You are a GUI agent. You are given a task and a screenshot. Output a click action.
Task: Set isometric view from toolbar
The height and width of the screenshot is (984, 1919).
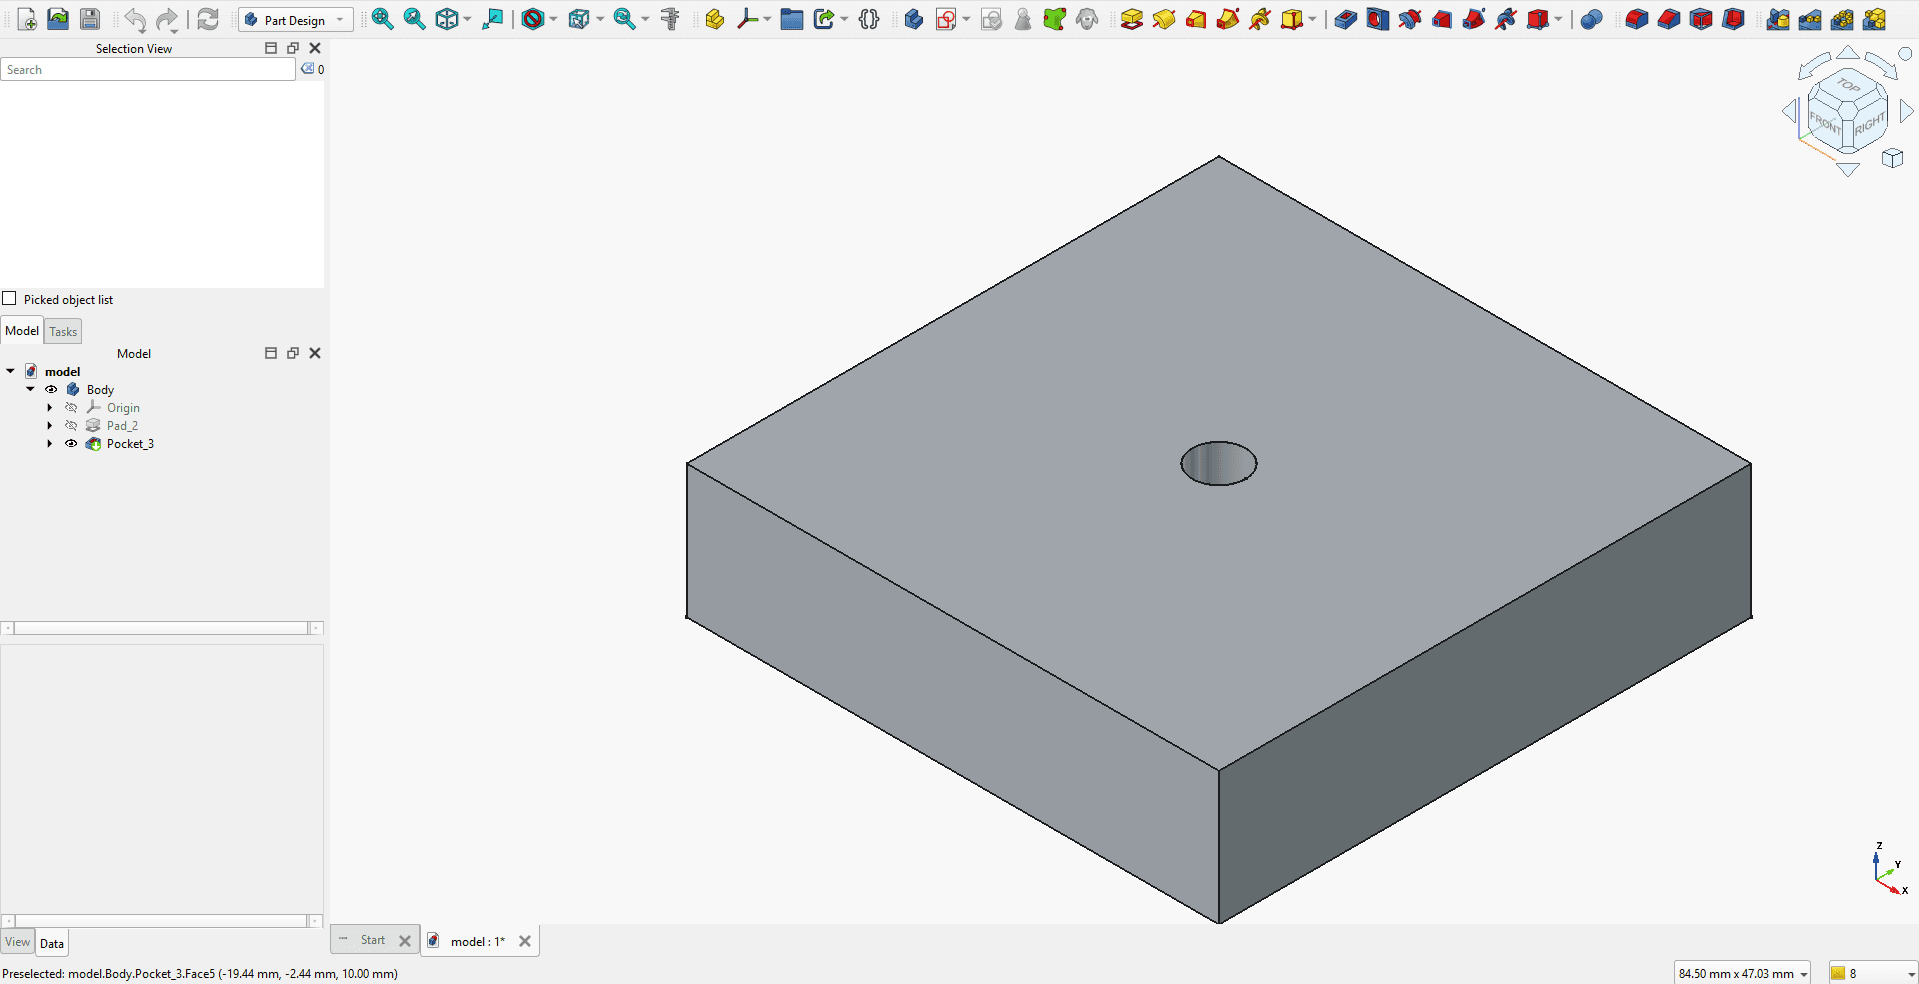pos(447,19)
